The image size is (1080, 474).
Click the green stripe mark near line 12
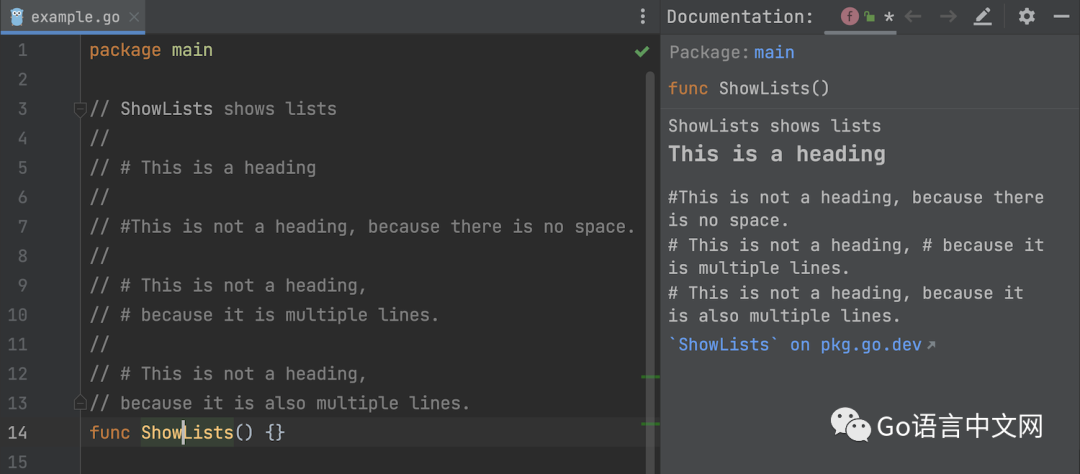(650, 377)
